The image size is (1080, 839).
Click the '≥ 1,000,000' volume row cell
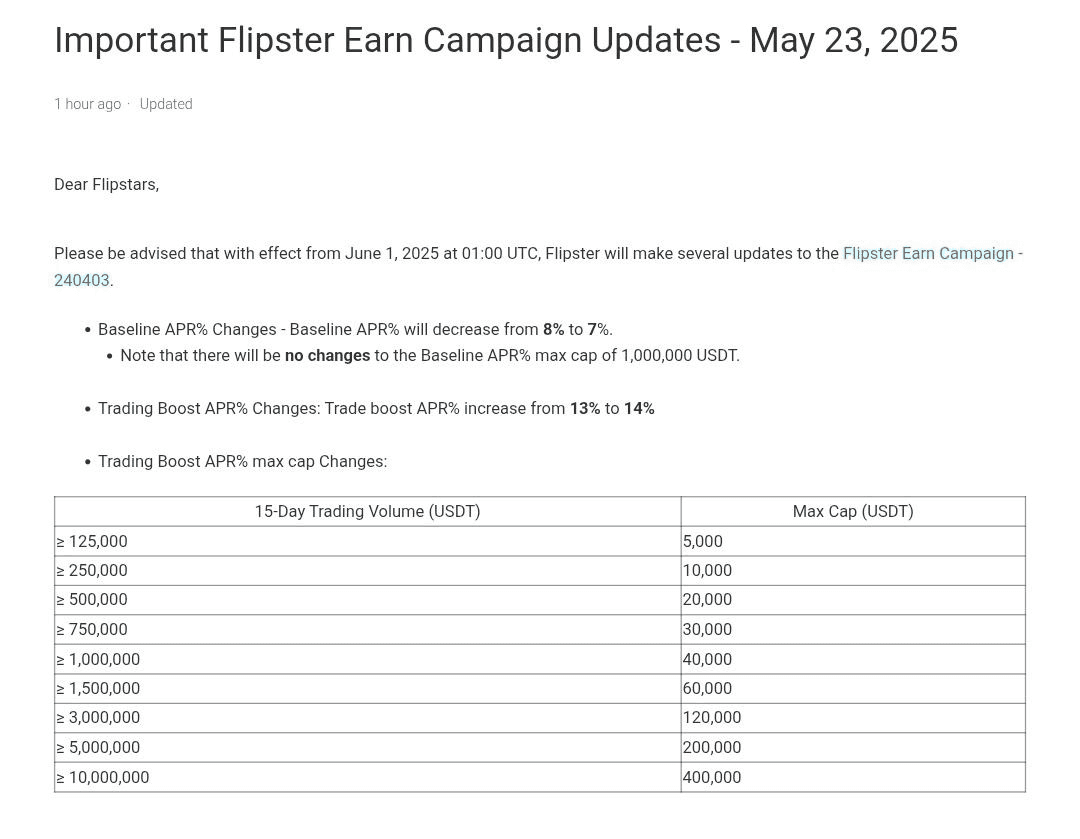[x=368, y=659]
